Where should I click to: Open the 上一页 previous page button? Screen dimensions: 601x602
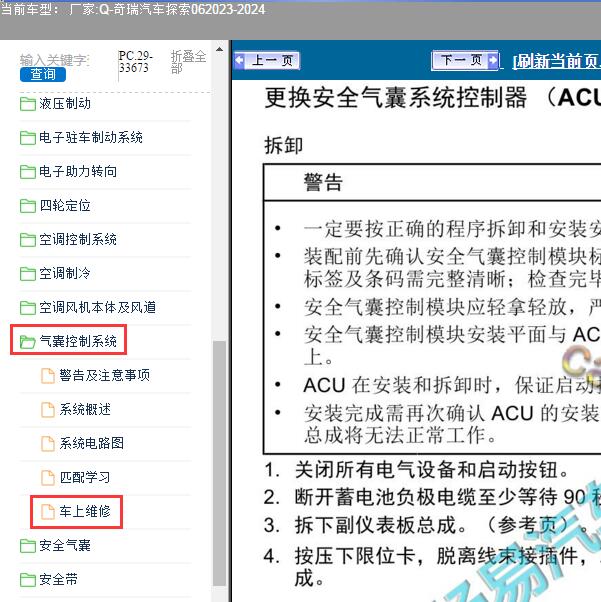(x=267, y=60)
